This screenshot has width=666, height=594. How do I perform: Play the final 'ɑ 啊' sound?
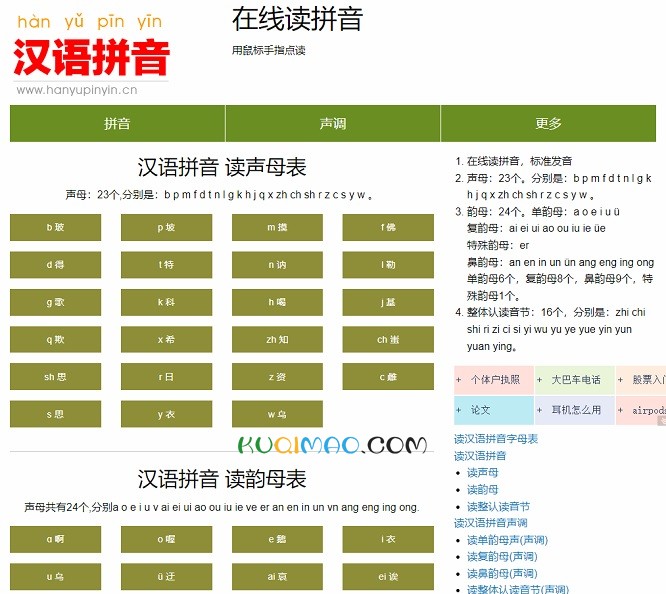coord(55,540)
